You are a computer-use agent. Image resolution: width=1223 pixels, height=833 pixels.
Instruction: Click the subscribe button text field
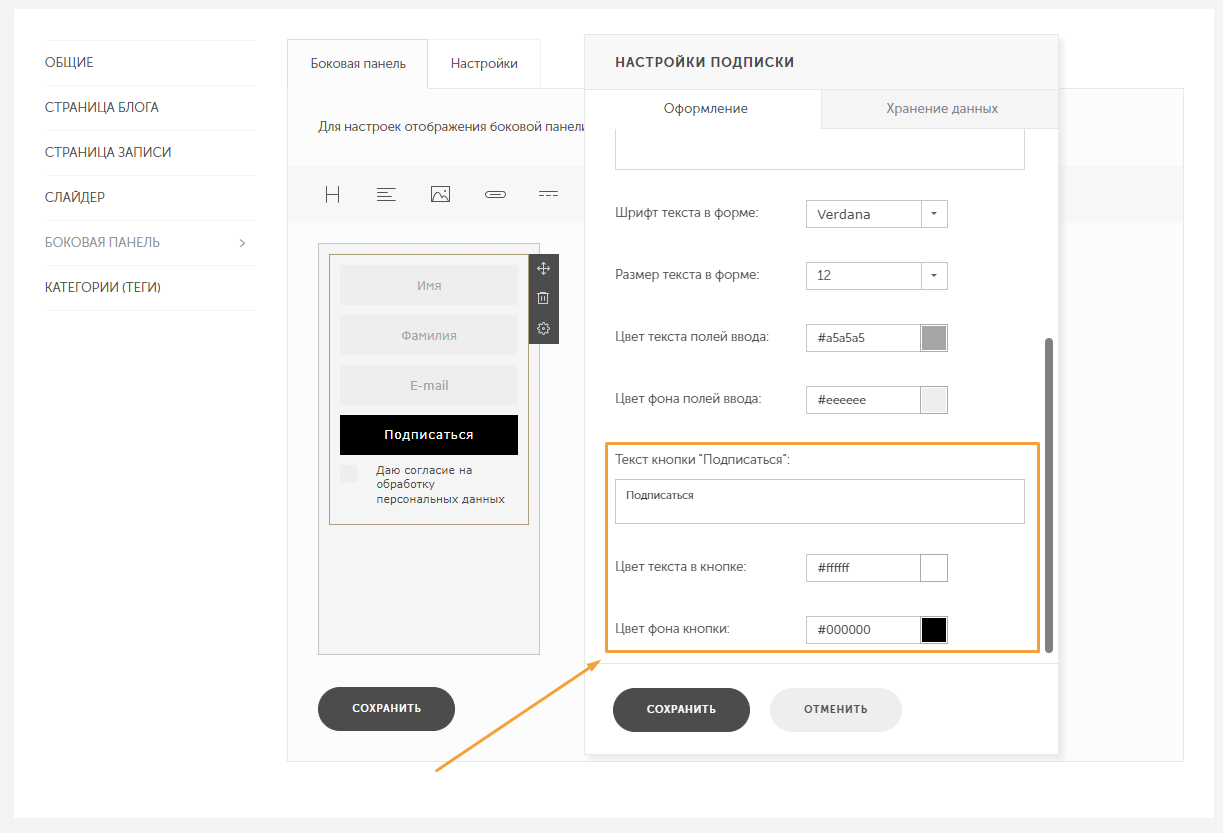tap(819, 501)
